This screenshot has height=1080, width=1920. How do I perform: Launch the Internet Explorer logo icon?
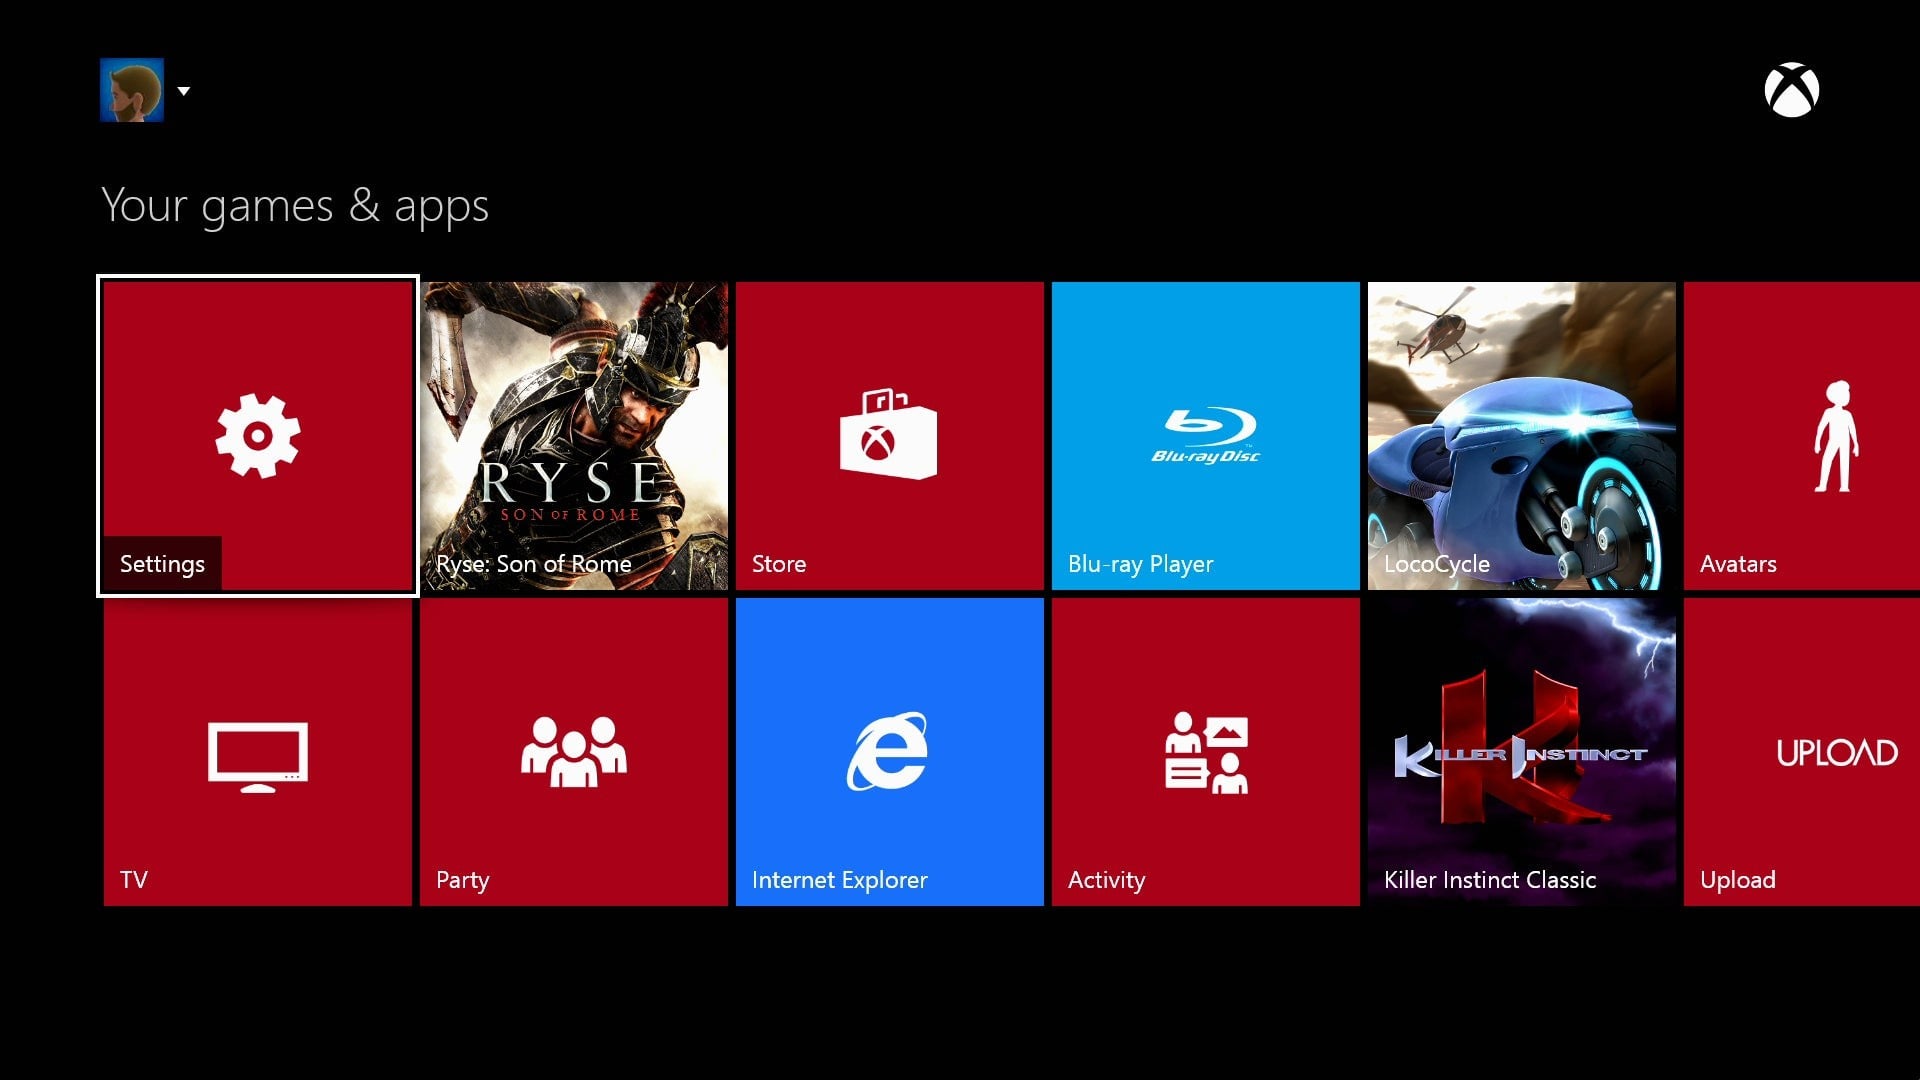[x=888, y=752]
